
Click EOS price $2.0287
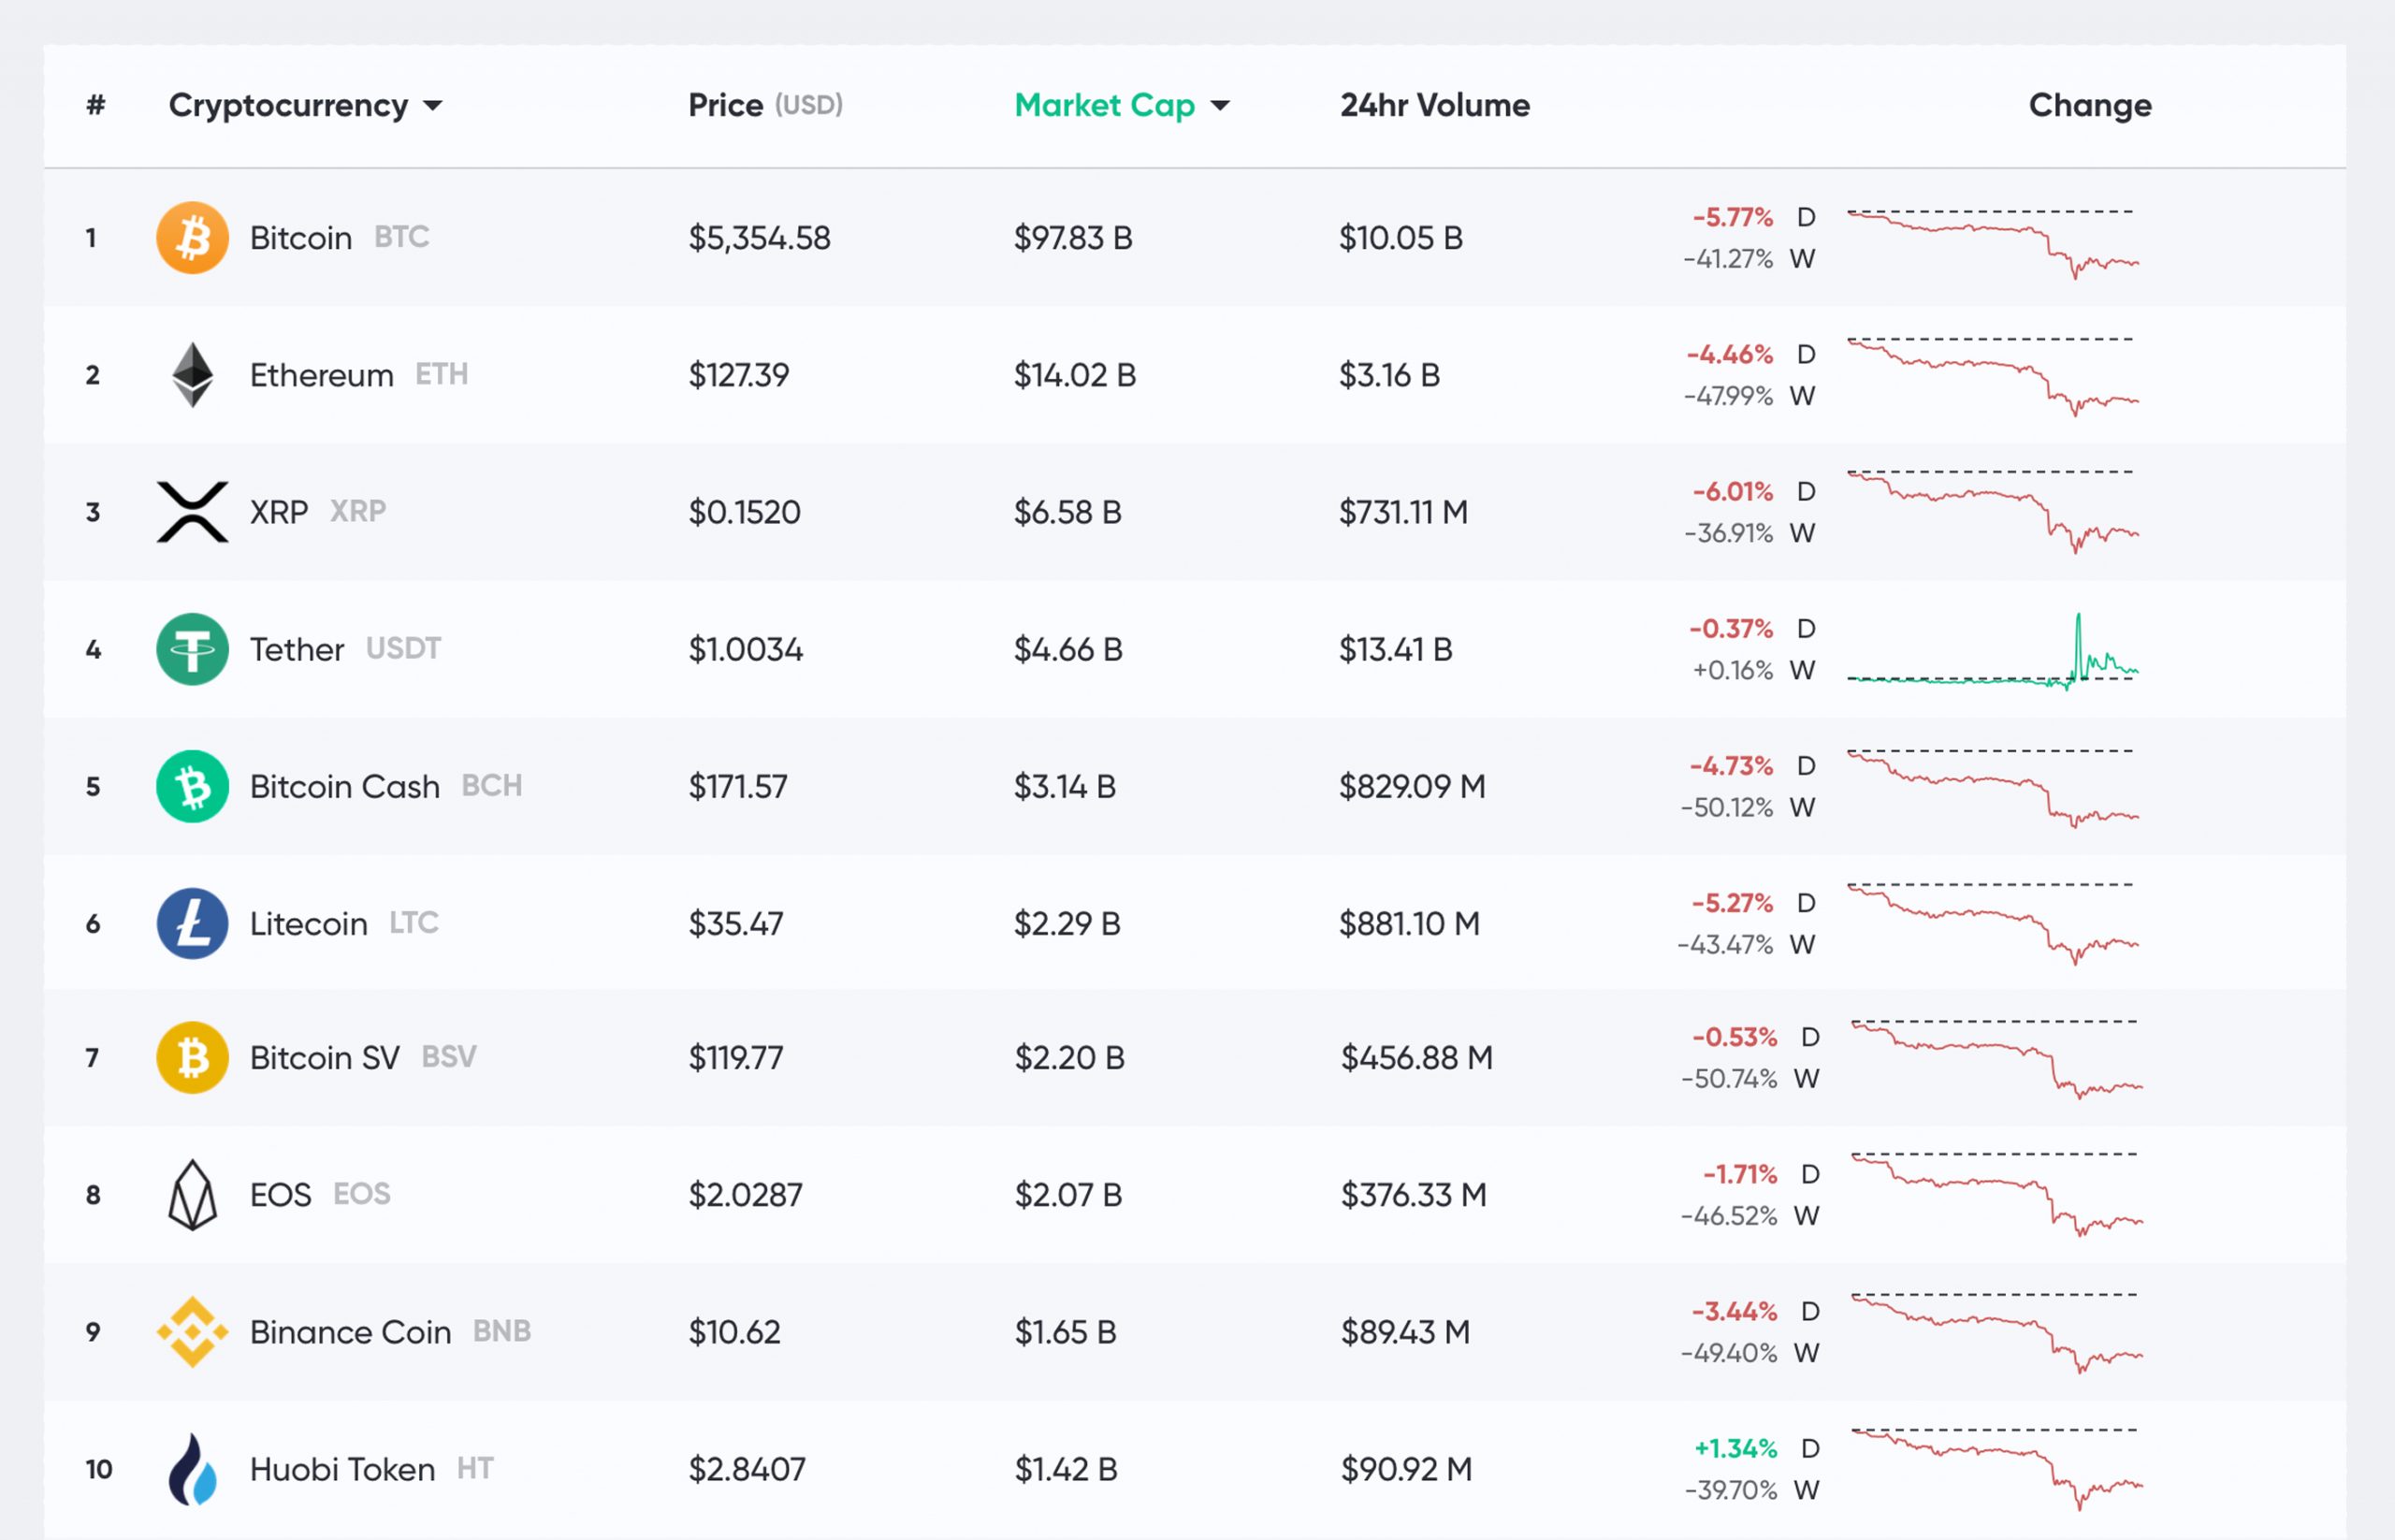pos(745,1194)
